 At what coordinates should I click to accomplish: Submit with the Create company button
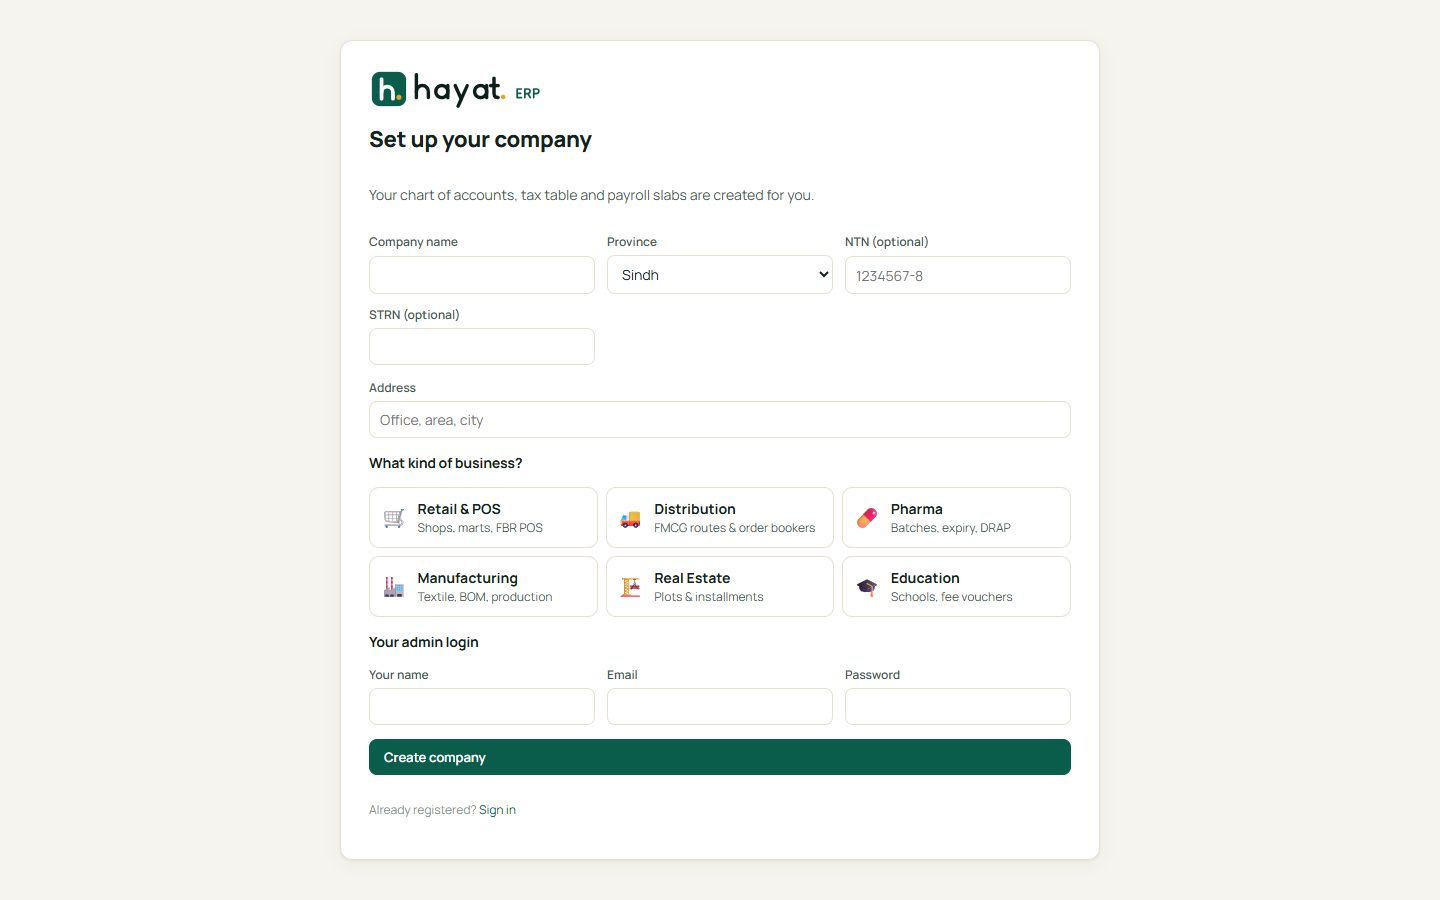click(720, 757)
